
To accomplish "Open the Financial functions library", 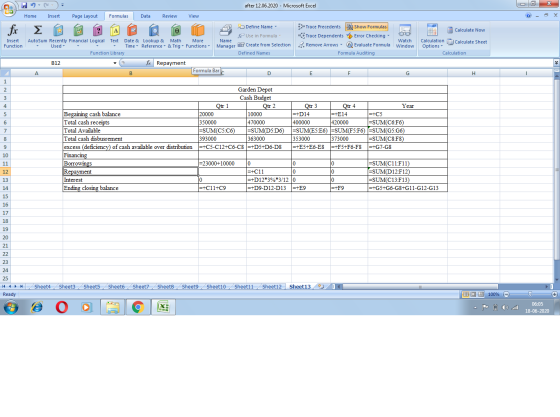I will [x=78, y=36].
